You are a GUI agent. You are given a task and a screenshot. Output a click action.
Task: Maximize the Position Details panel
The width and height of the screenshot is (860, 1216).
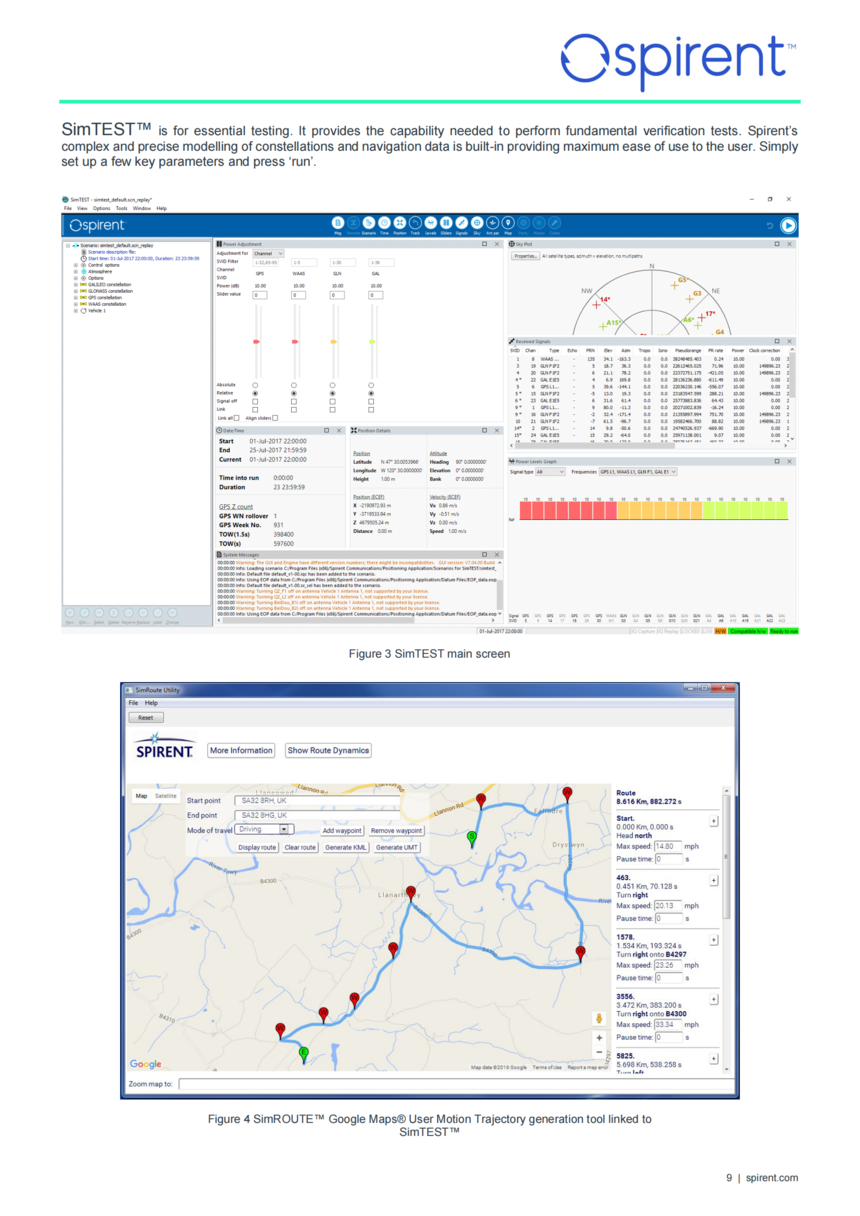(484, 430)
